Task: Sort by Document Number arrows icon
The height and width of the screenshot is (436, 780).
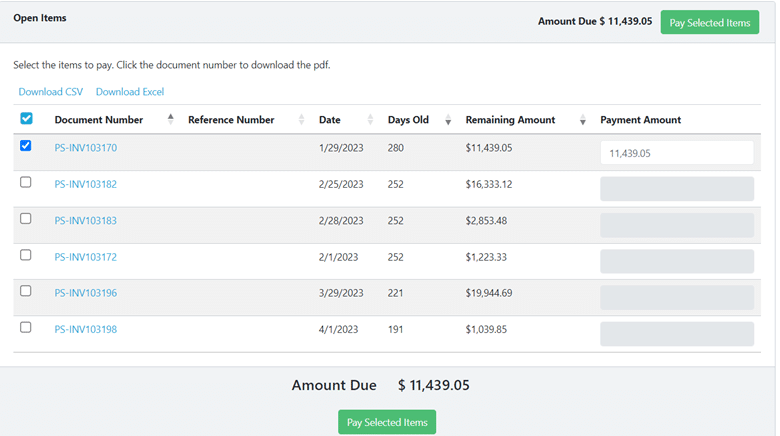Action: (x=171, y=119)
